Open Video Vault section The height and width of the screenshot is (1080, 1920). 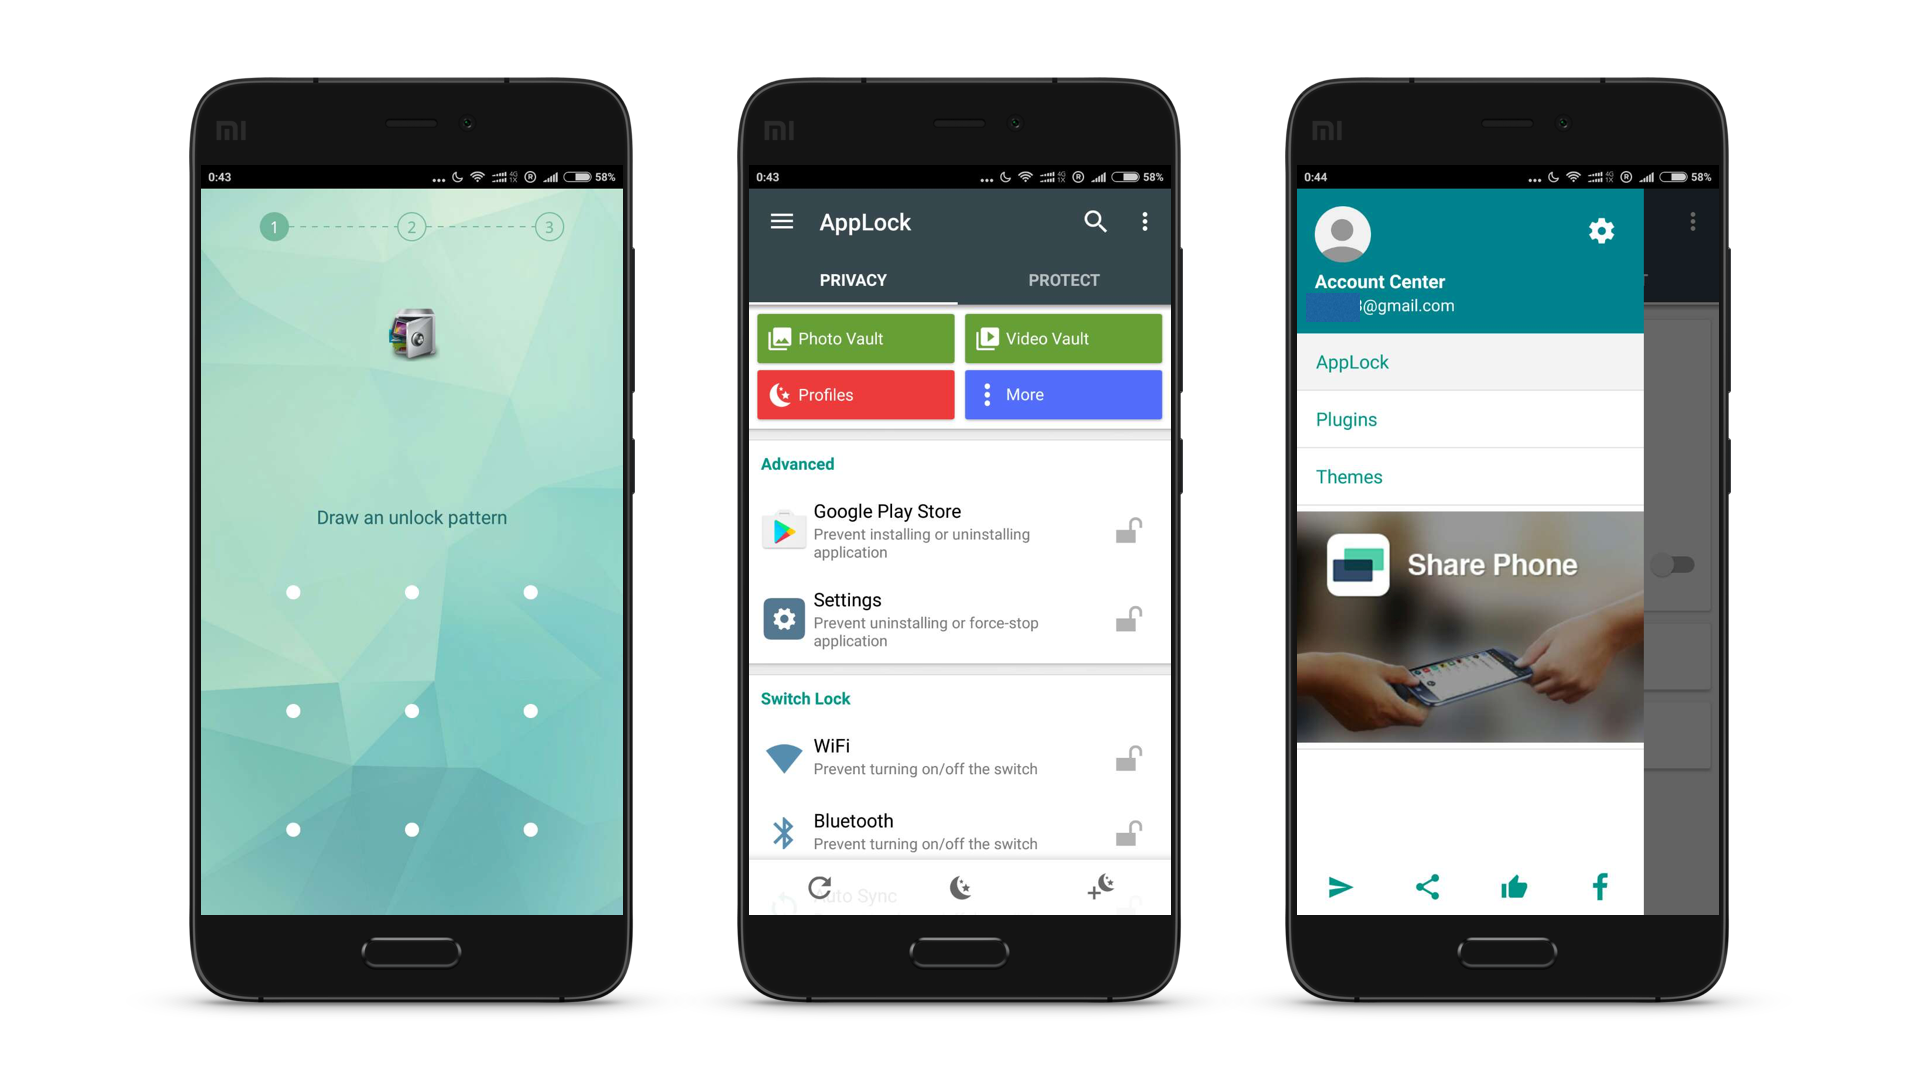point(1062,339)
